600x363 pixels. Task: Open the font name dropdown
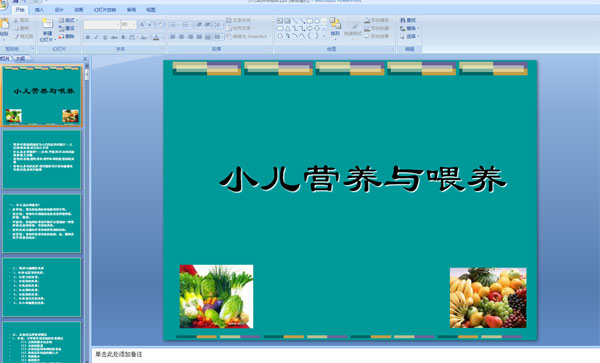pos(117,25)
